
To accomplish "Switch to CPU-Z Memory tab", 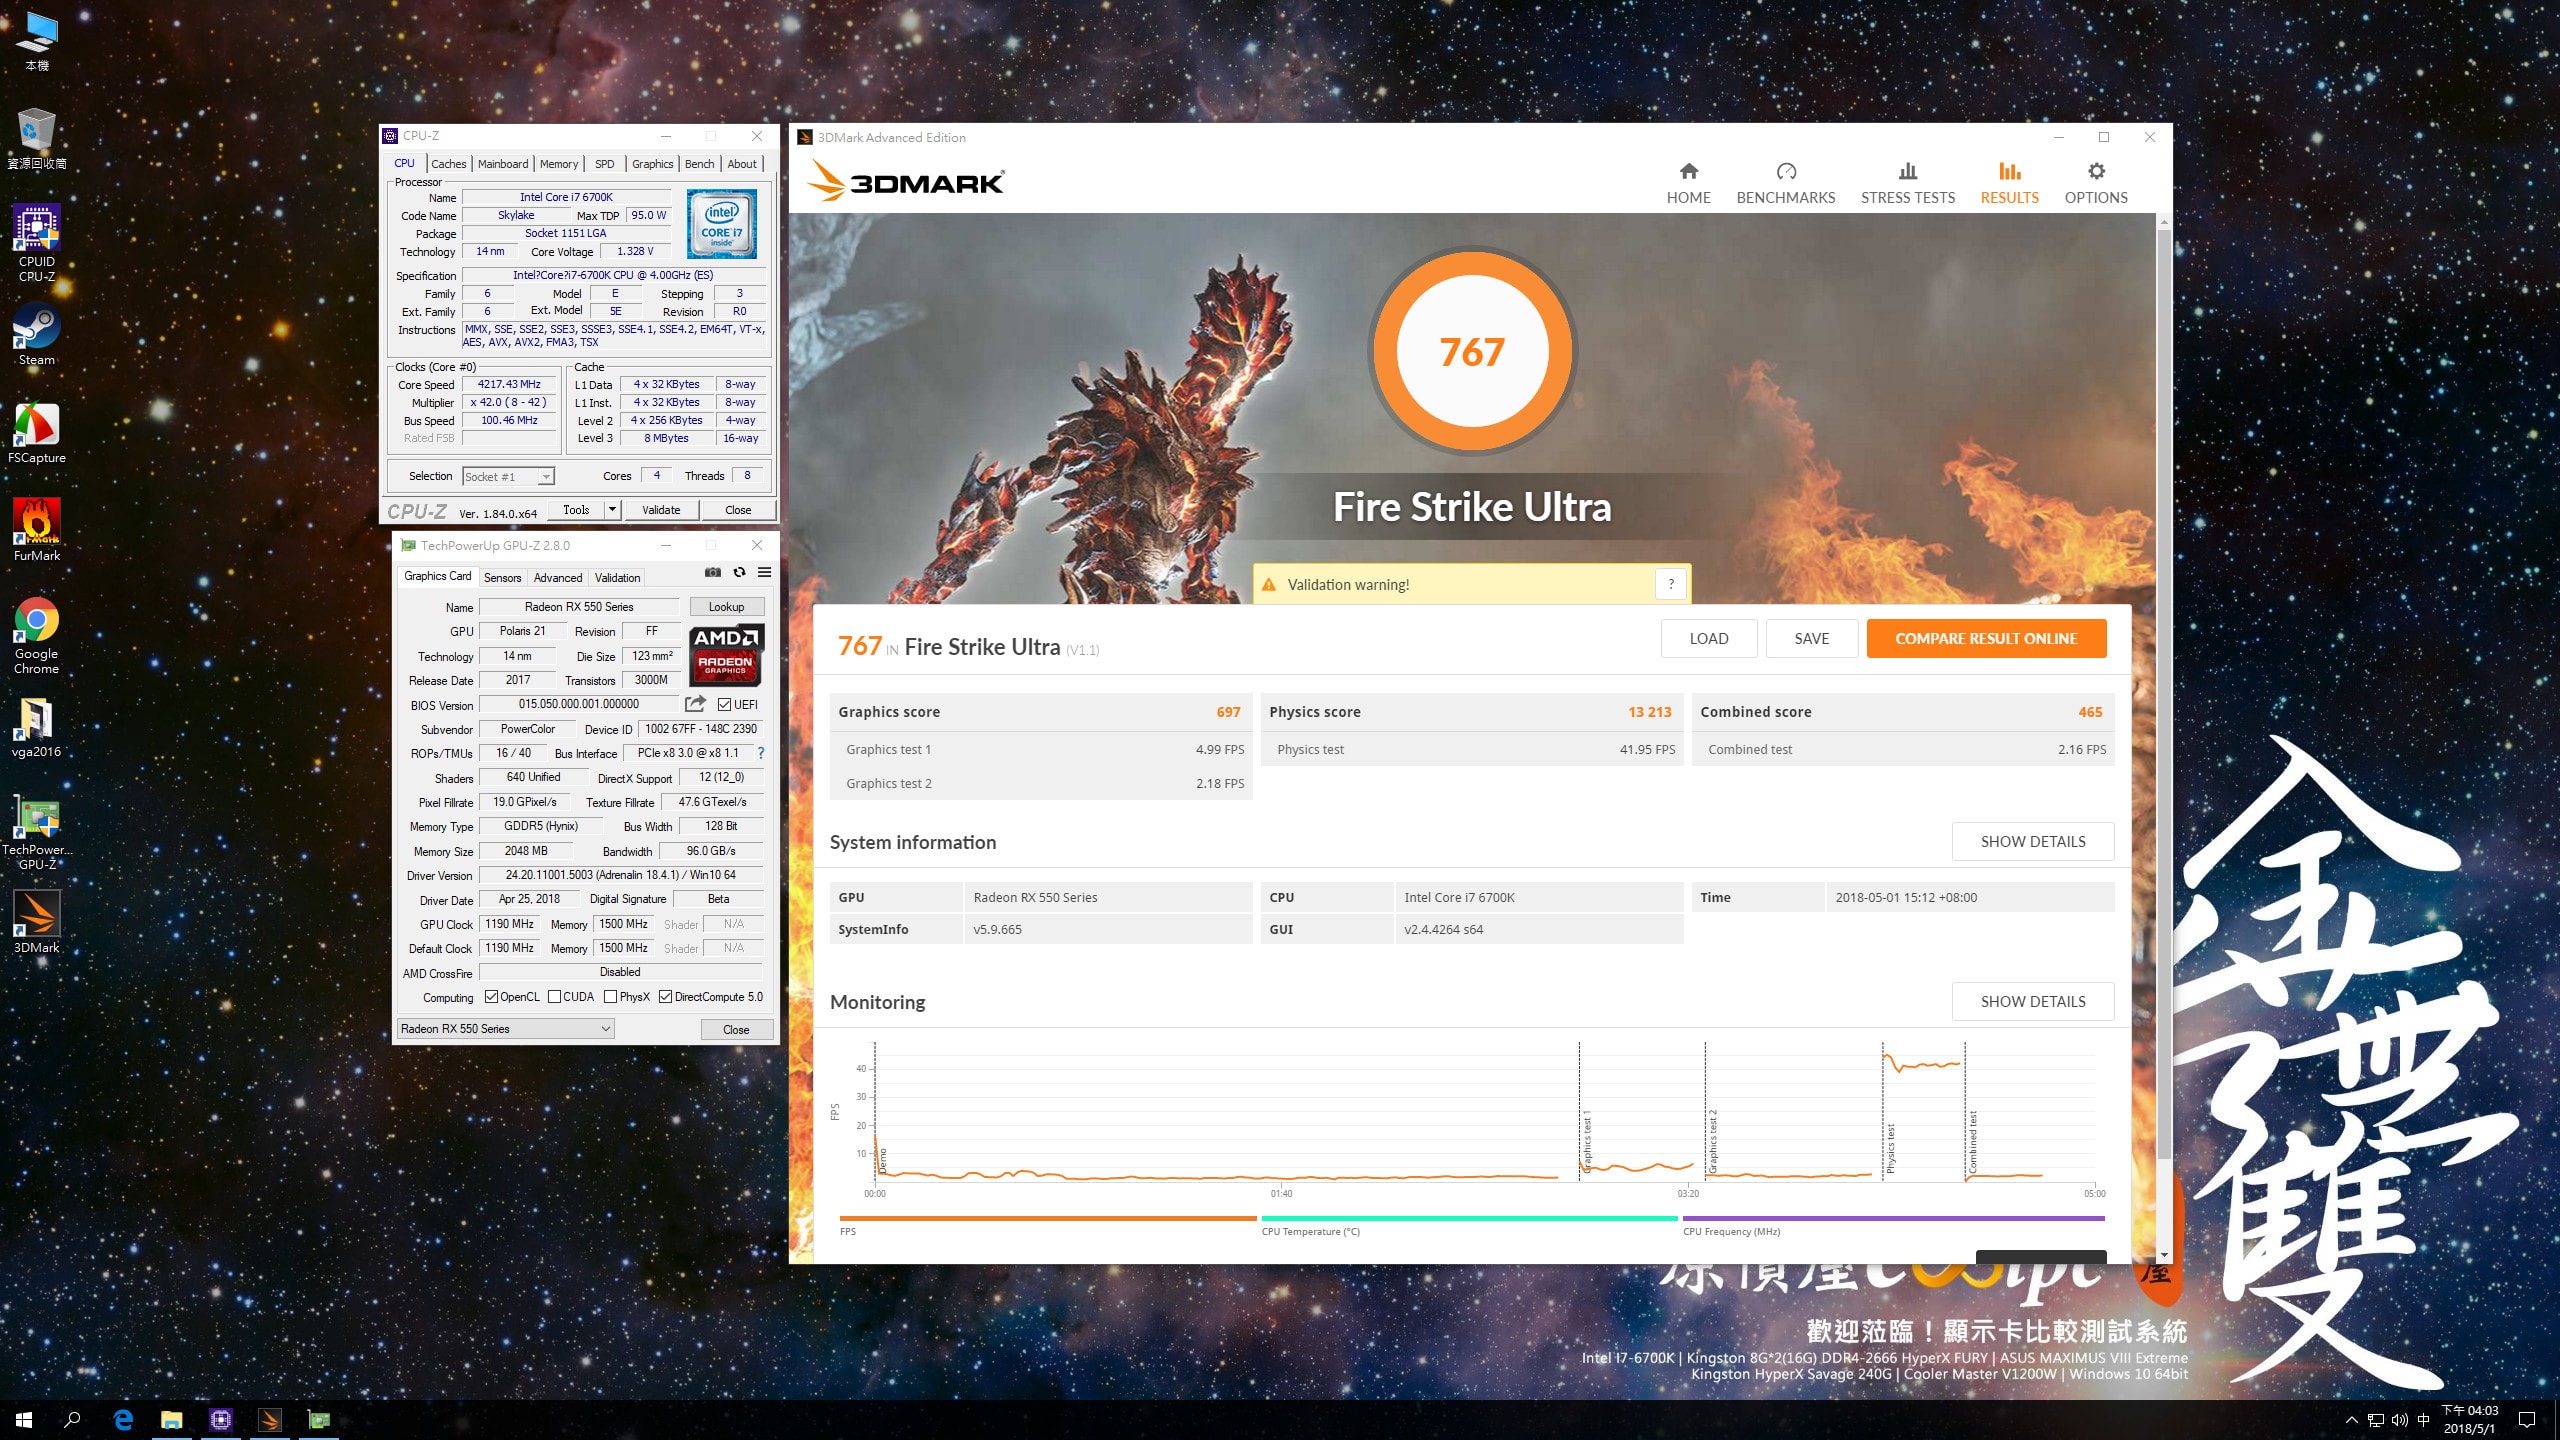I will 559,164.
